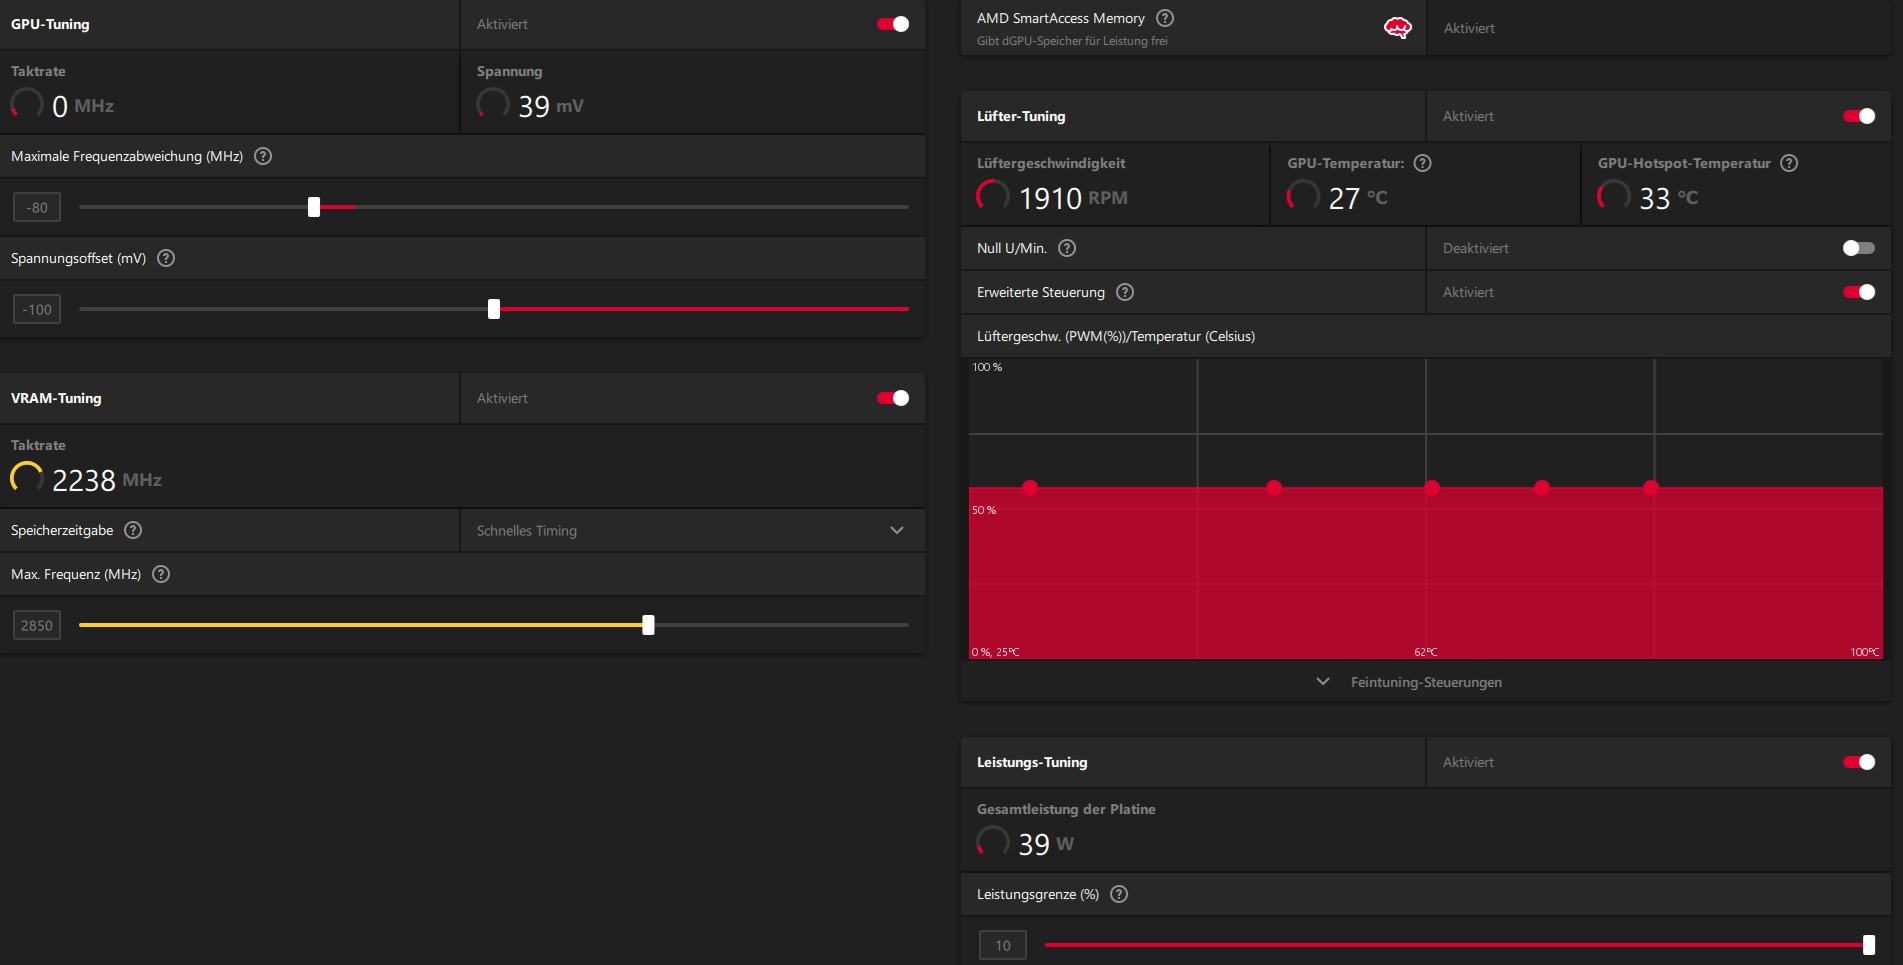
Task: Click the board power reading 39 W
Action: click(1046, 844)
